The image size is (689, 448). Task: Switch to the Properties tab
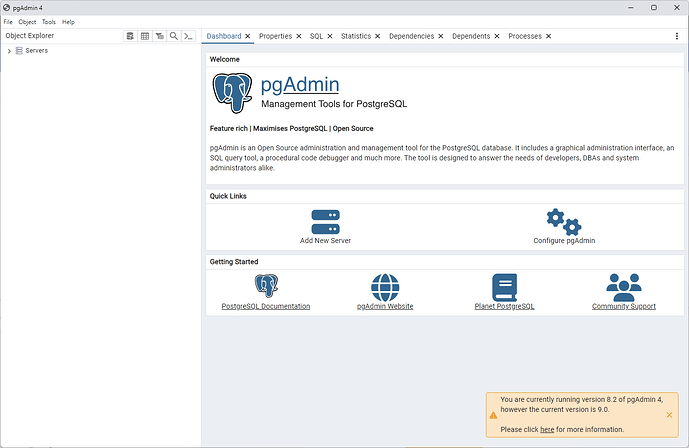coord(276,36)
